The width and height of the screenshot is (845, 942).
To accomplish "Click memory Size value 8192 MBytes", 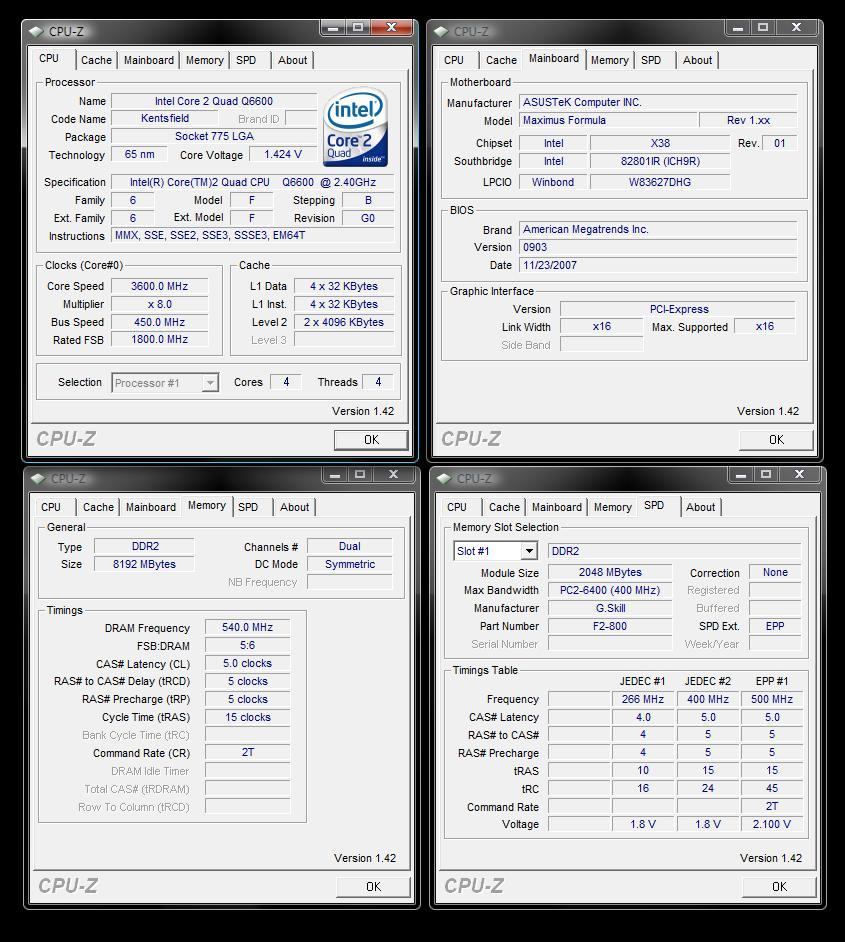I will pos(144,564).
